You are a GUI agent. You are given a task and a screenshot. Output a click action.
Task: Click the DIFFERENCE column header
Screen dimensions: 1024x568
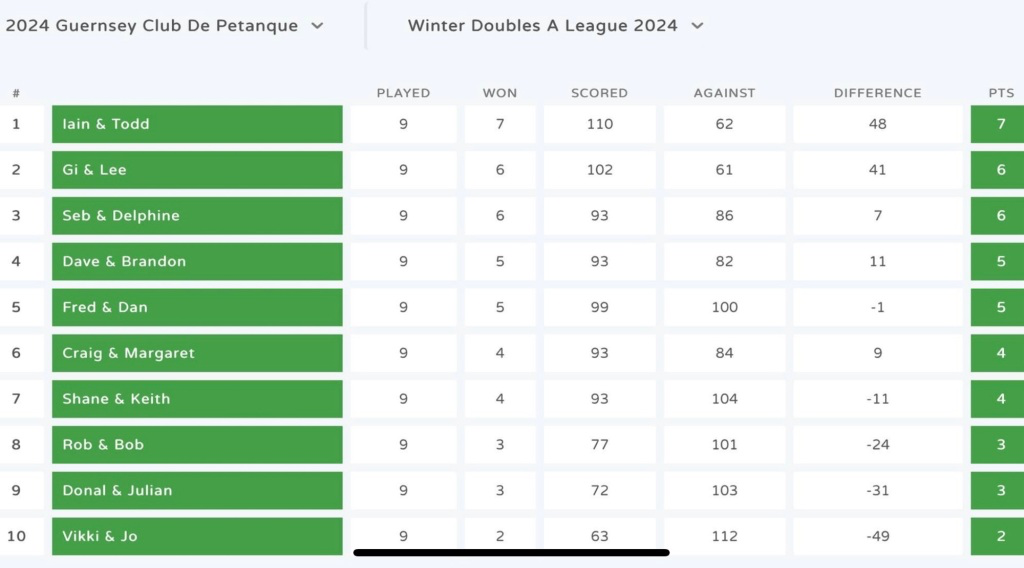pos(877,93)
